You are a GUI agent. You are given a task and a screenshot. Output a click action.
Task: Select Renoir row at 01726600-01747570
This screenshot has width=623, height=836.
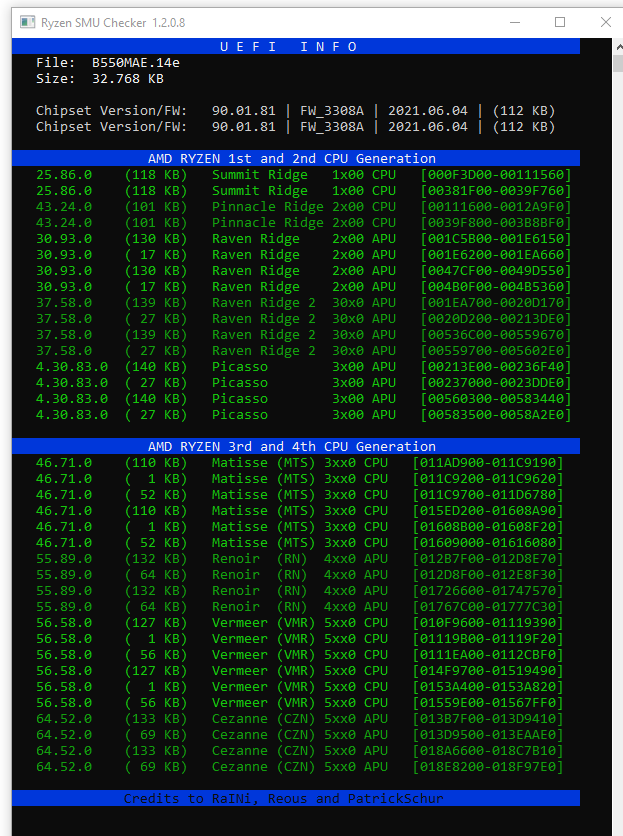pyautogui.click(x=300, y=591)
